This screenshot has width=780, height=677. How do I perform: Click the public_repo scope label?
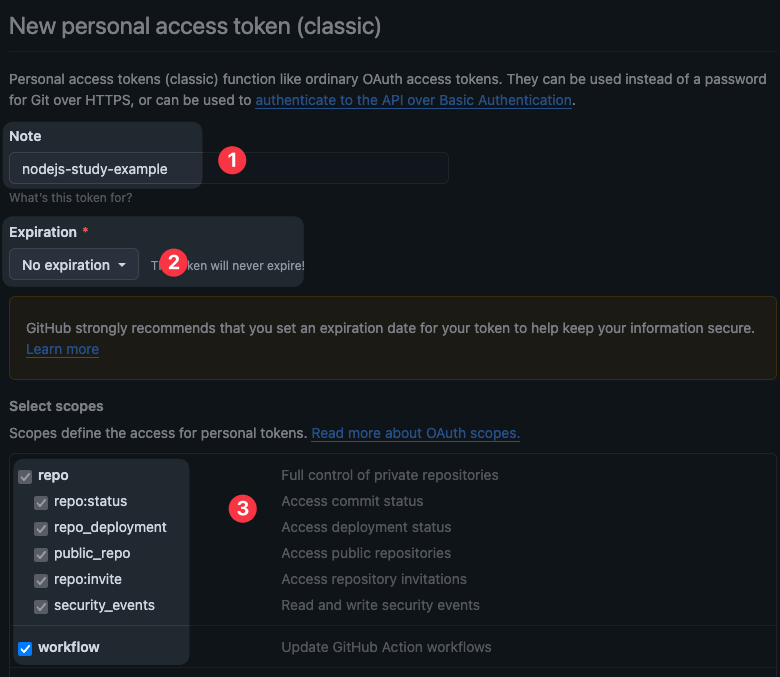coord(92,553)
